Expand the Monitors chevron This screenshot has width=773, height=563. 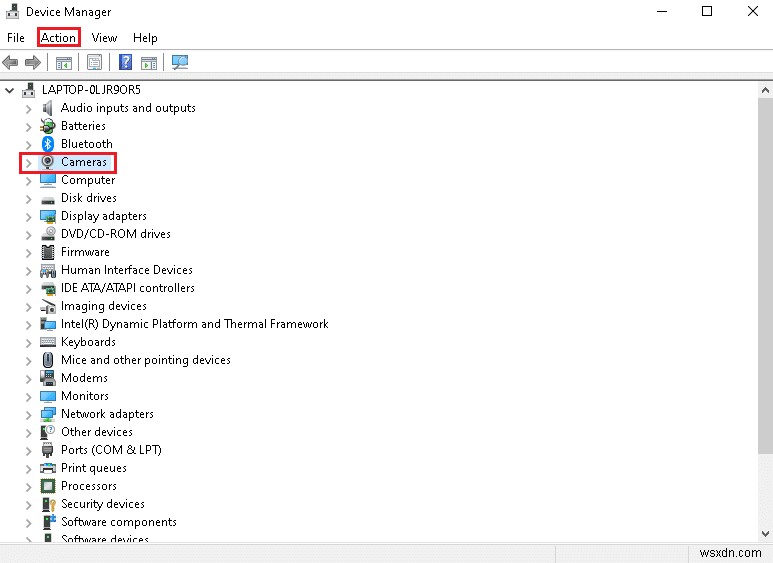point(28,397)
